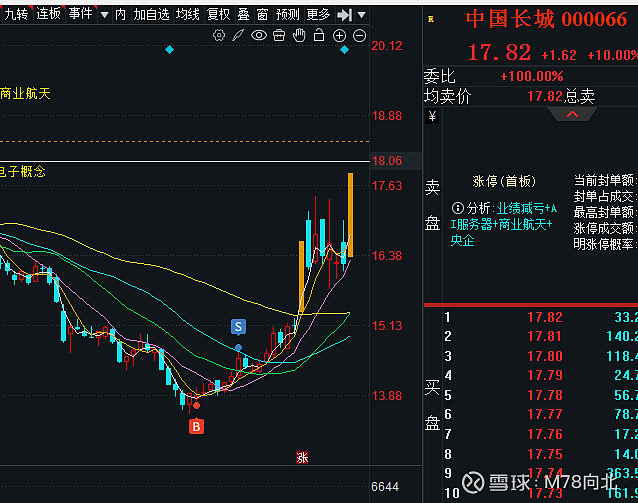Click the latest orange limit-up candlestick
Screen dimensions: 638x503
(x=350, y=215)
